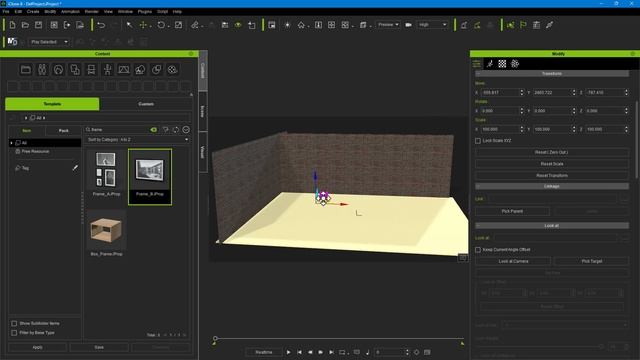Screen dimensions: 640x360
Task: Open the Scene landscape category in Content
Action: tap(124, 69)
